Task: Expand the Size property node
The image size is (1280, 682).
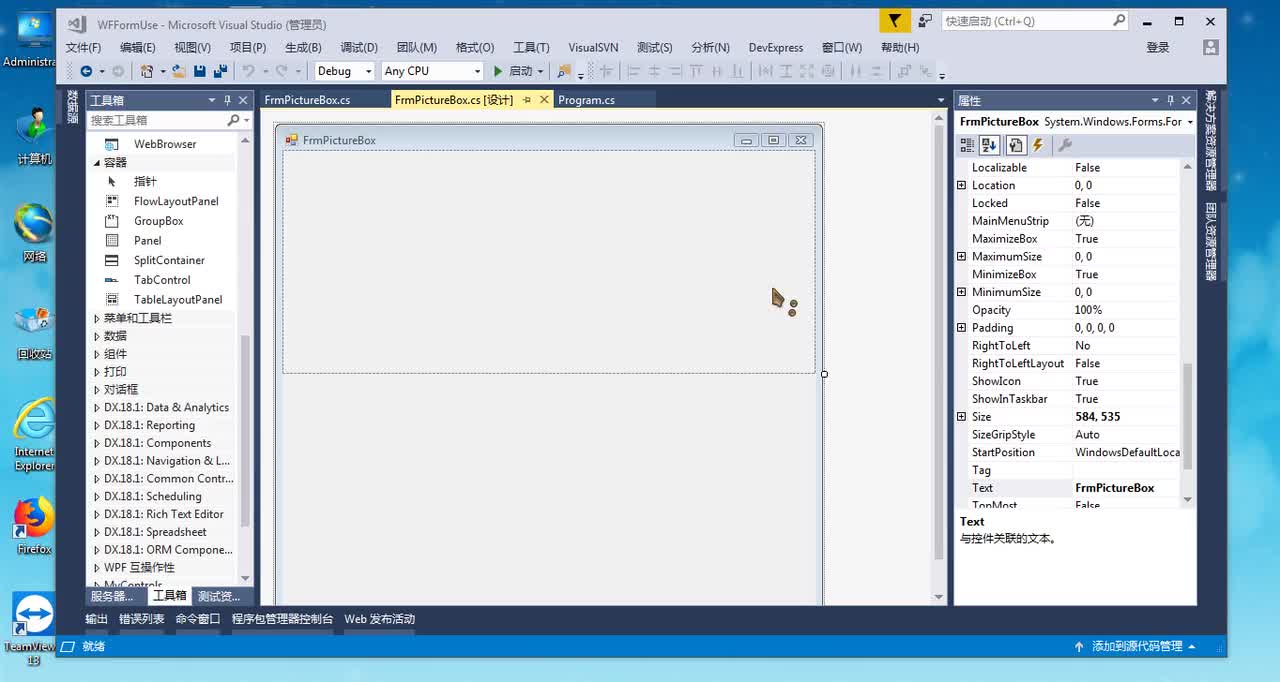Action: [x=962, y=417]
